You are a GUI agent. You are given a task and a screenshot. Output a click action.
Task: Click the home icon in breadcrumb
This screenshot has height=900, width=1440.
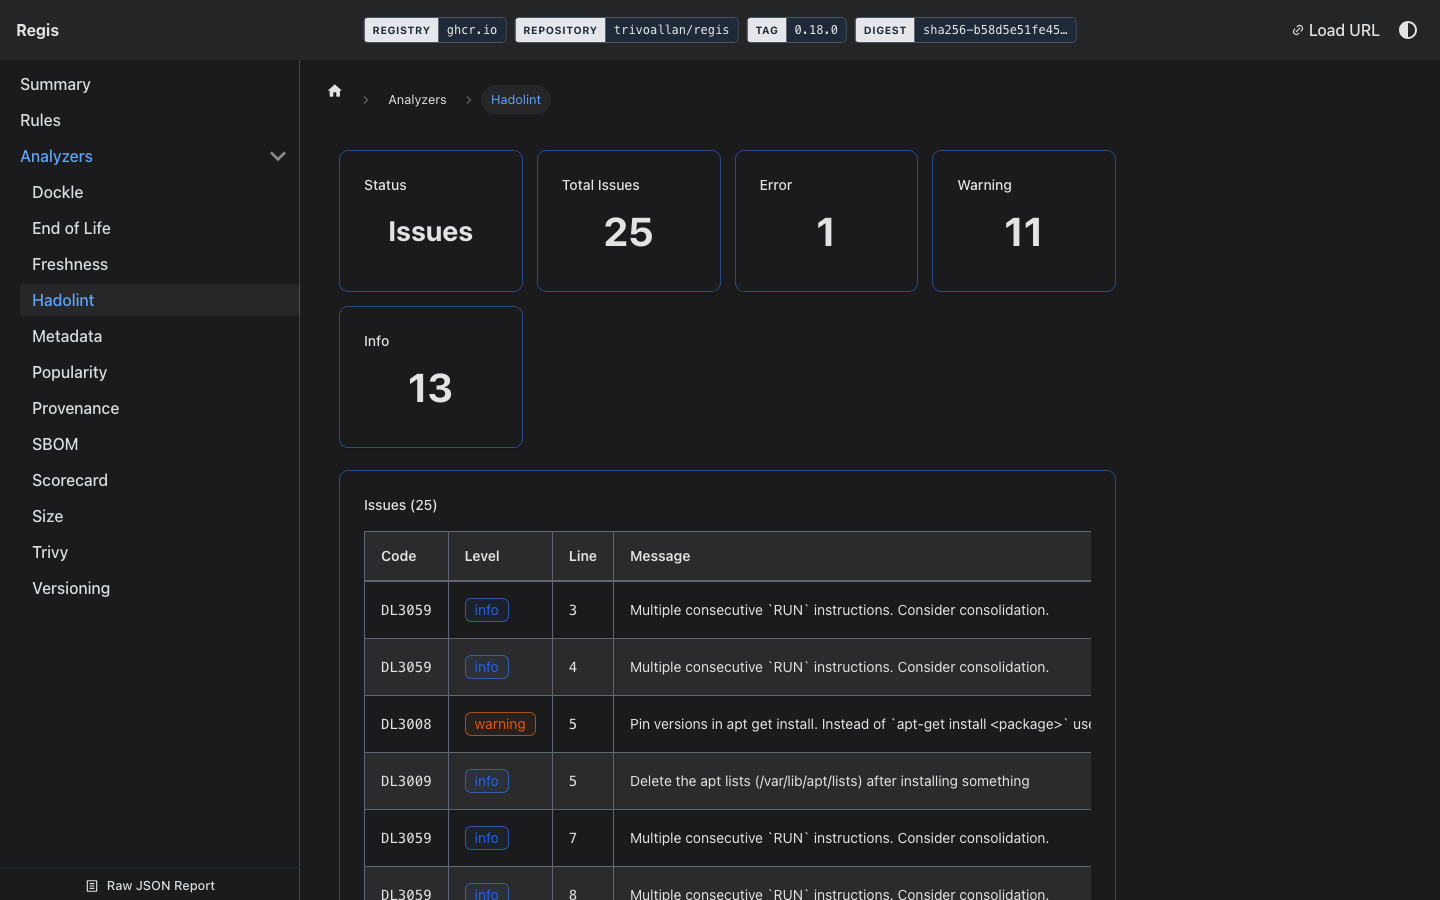(335, 91)
